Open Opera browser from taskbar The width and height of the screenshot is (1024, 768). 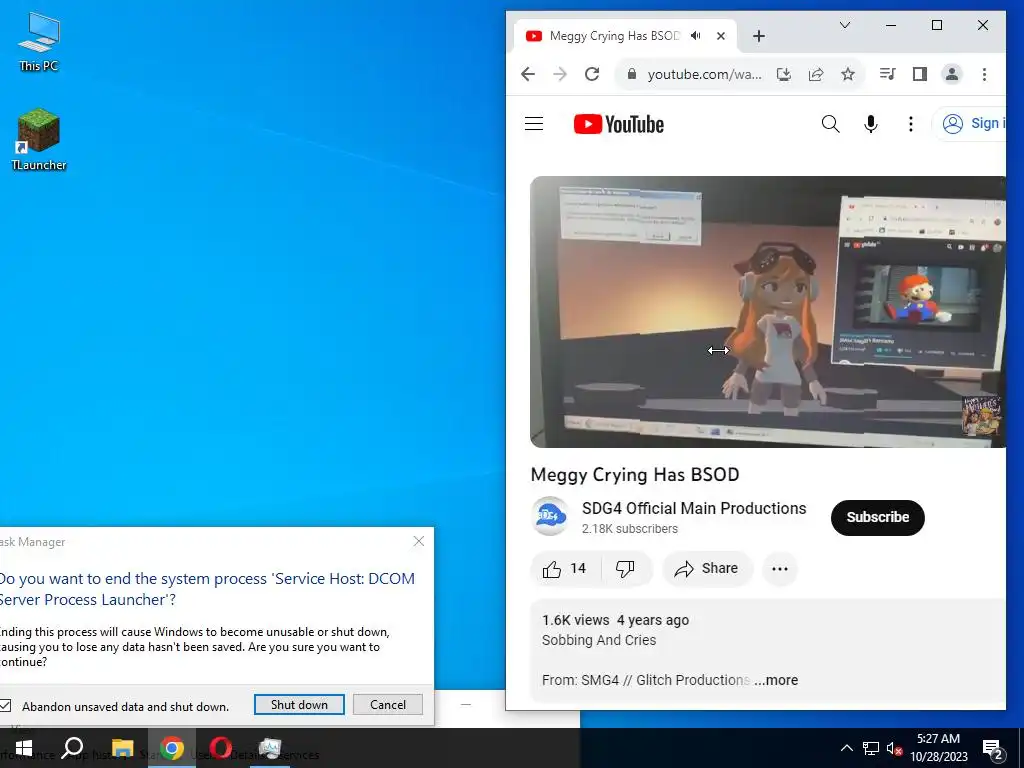(x=221, y=748)
